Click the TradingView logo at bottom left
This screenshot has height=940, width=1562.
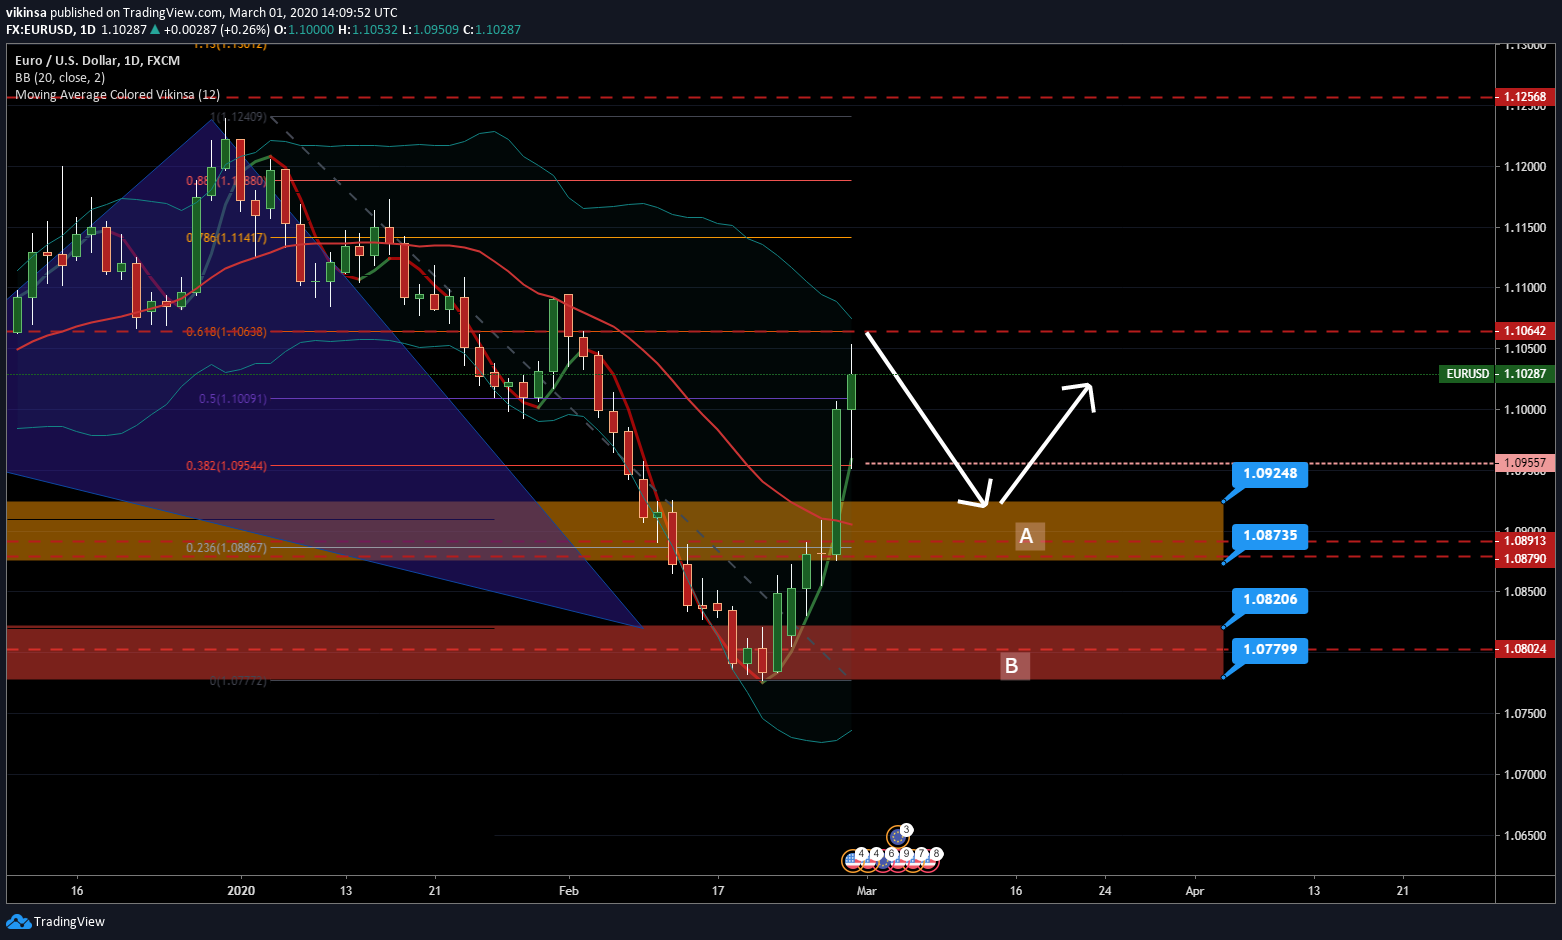(55, 921)
